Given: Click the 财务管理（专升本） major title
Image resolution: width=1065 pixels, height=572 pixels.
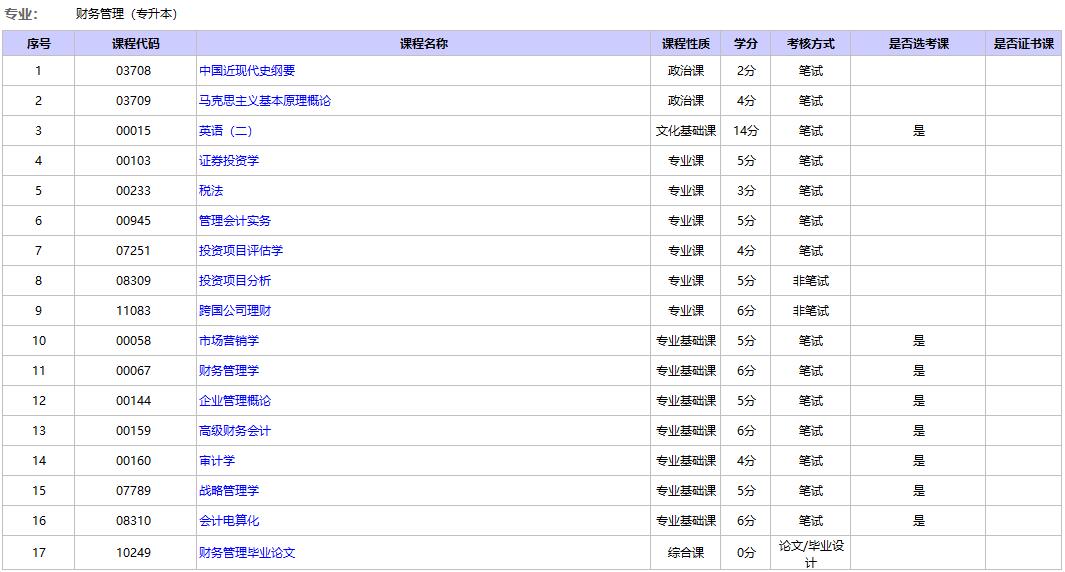Looking at the screenshot, I should 126,14.
